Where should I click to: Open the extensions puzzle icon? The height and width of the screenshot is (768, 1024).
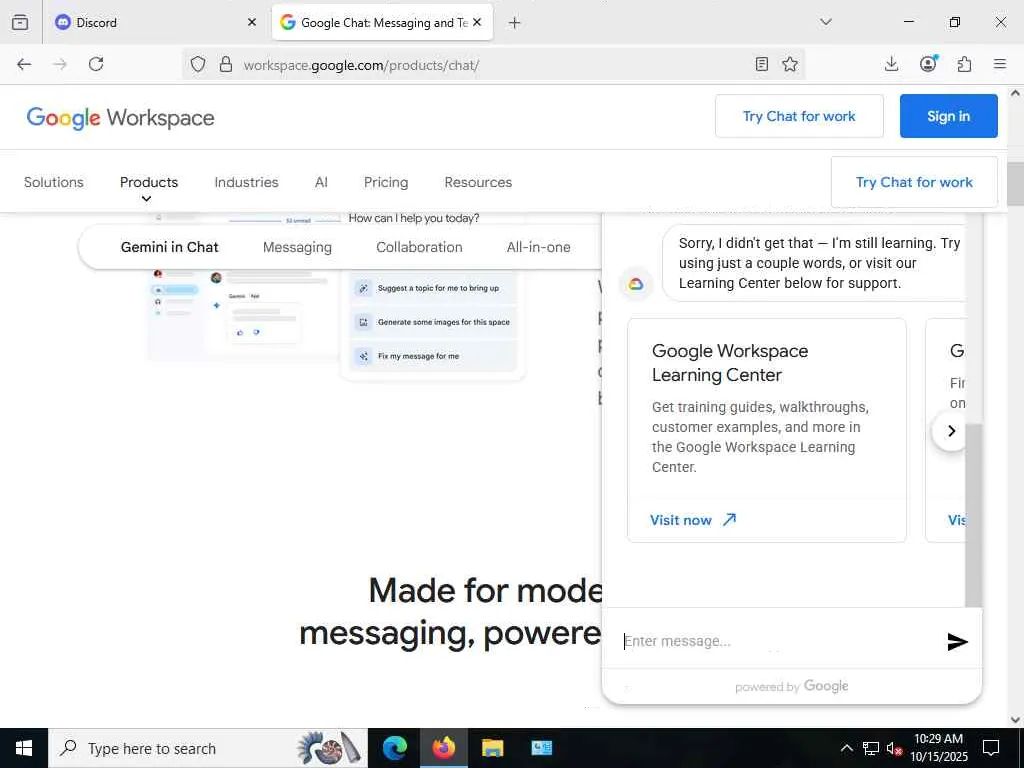point(965,64)
